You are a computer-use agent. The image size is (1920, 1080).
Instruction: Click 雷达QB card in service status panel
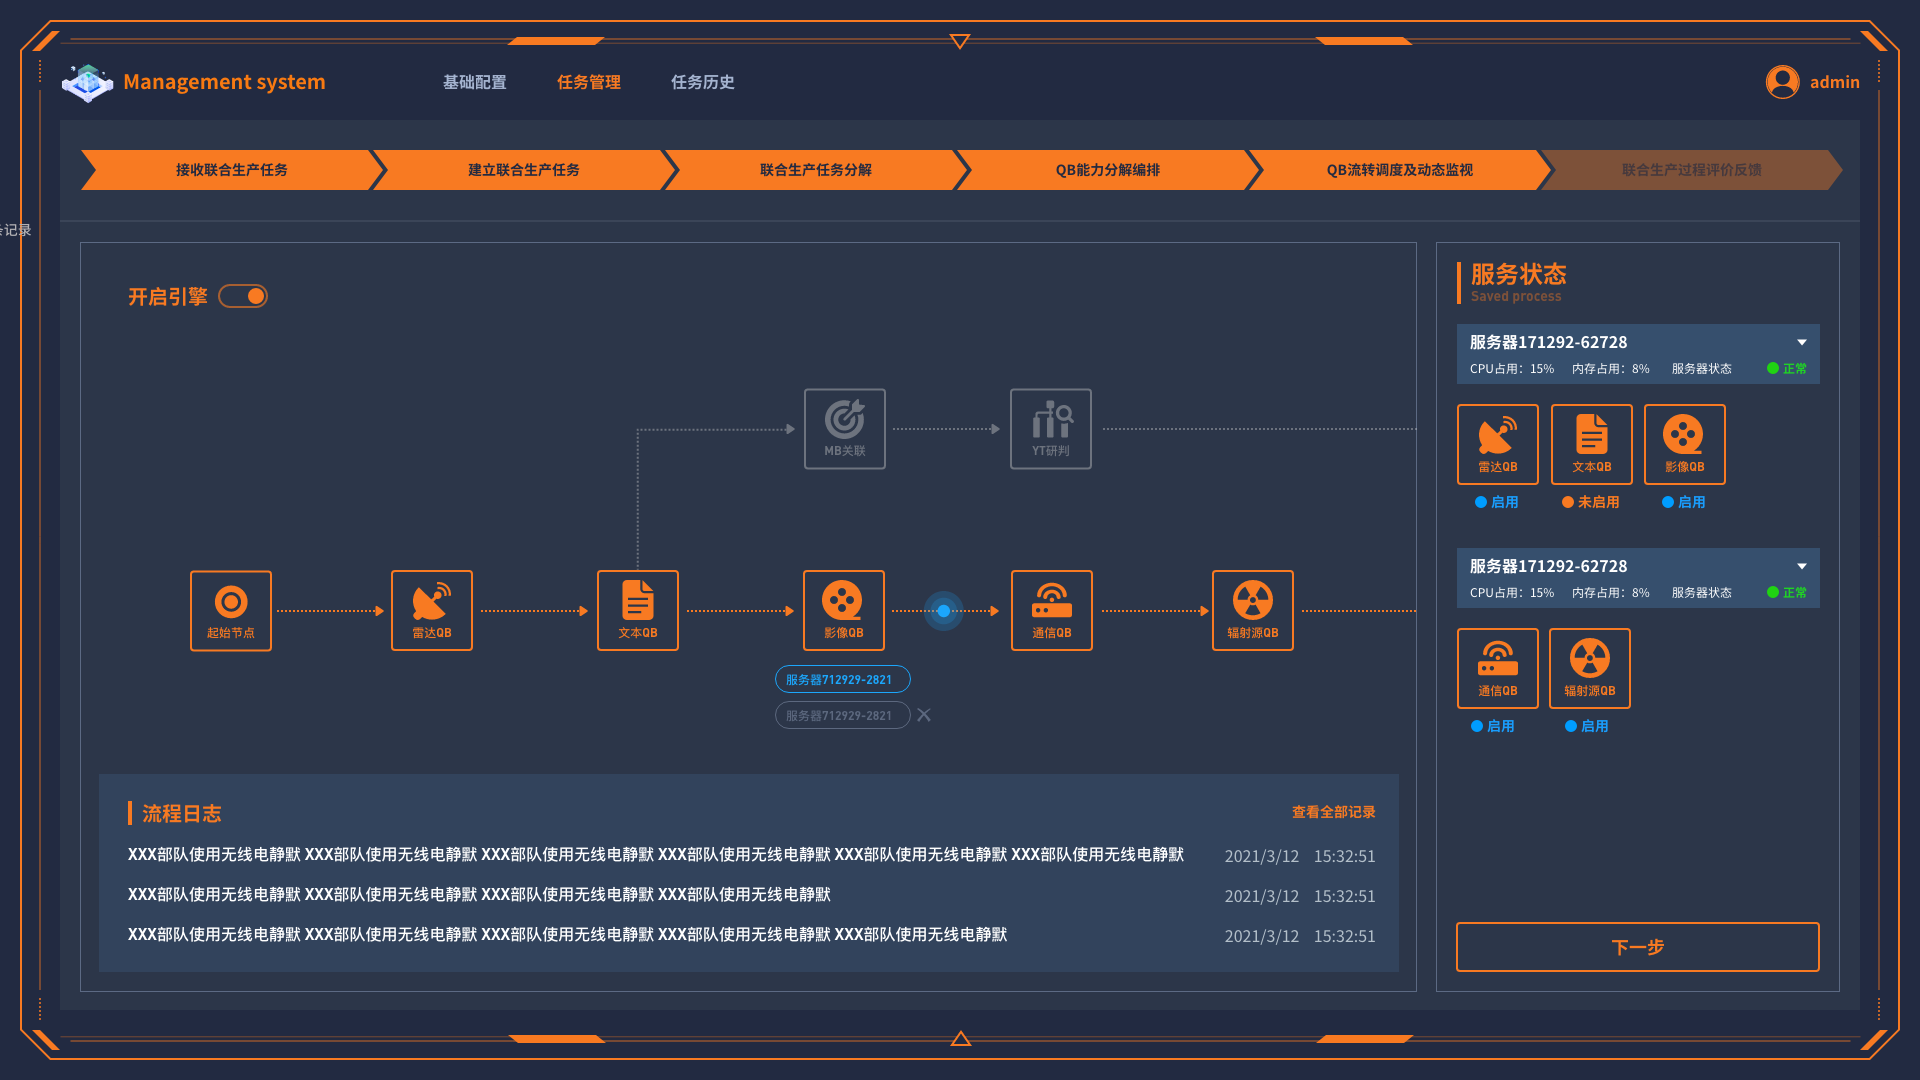[1498, 444]
